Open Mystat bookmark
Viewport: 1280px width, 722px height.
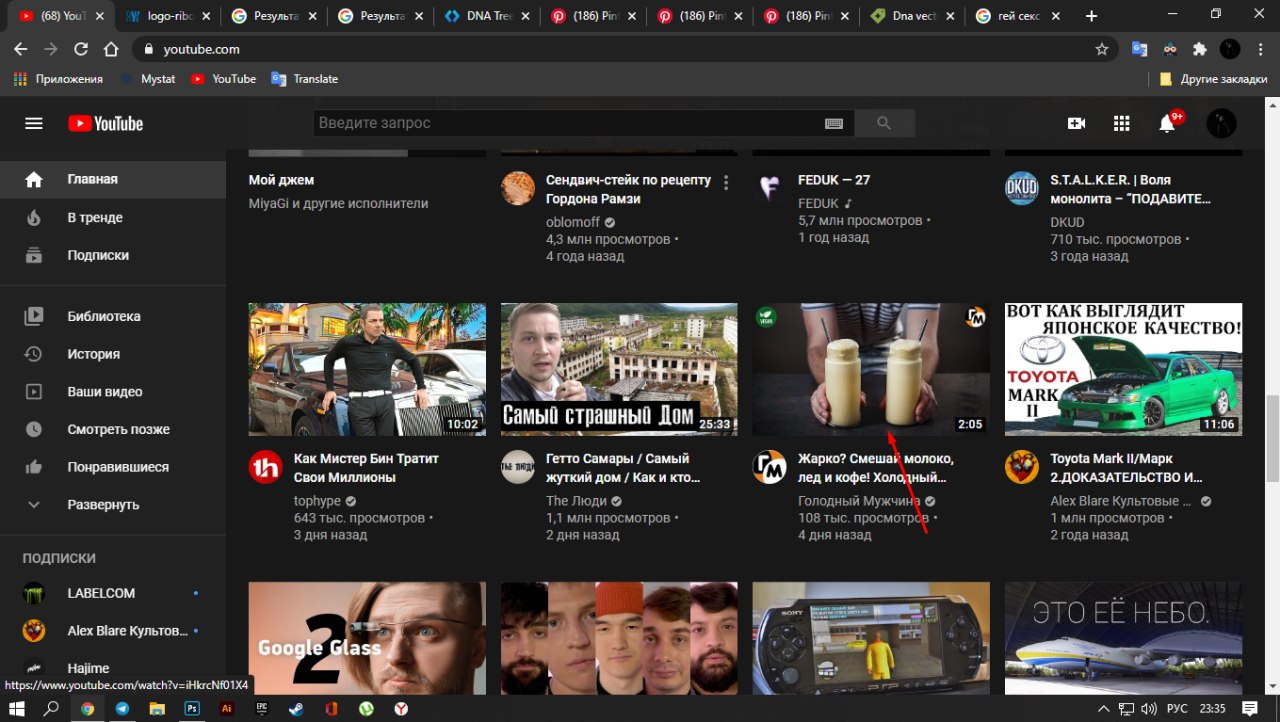(148, 79)
